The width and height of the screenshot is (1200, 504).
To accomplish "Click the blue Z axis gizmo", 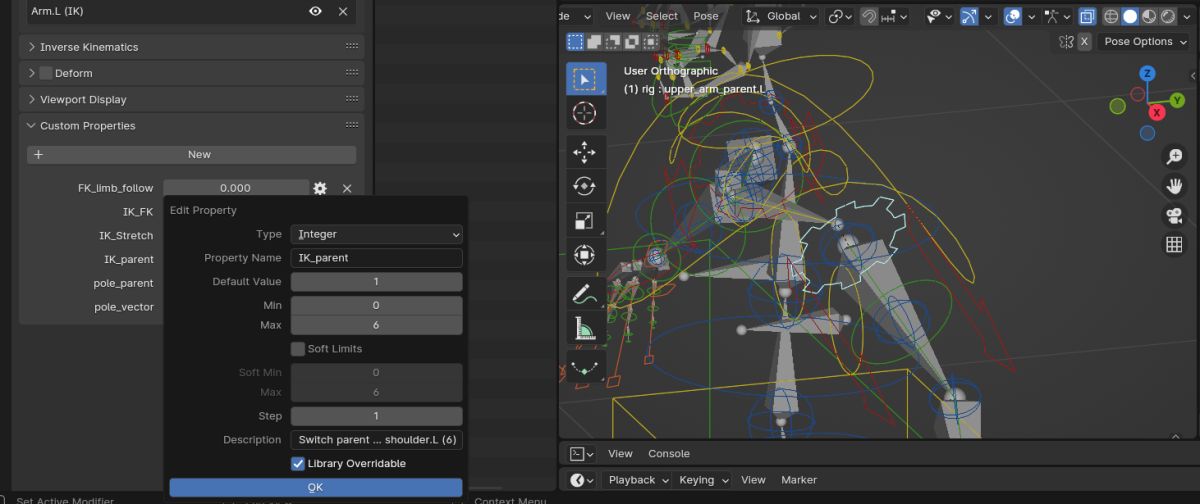I will point(1147,73).
